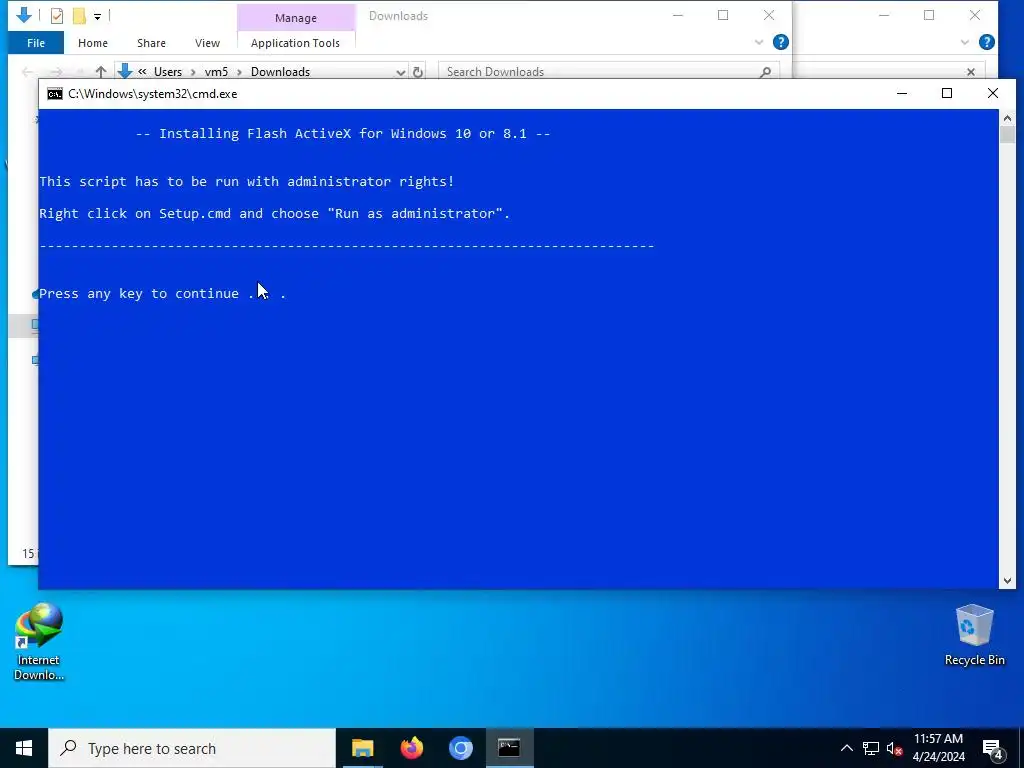Click the Properties quick access checkmark icon
Image resolution: width=1024 pixels, height=768 pixels.
pyautogui.click(x=57, y=16)
